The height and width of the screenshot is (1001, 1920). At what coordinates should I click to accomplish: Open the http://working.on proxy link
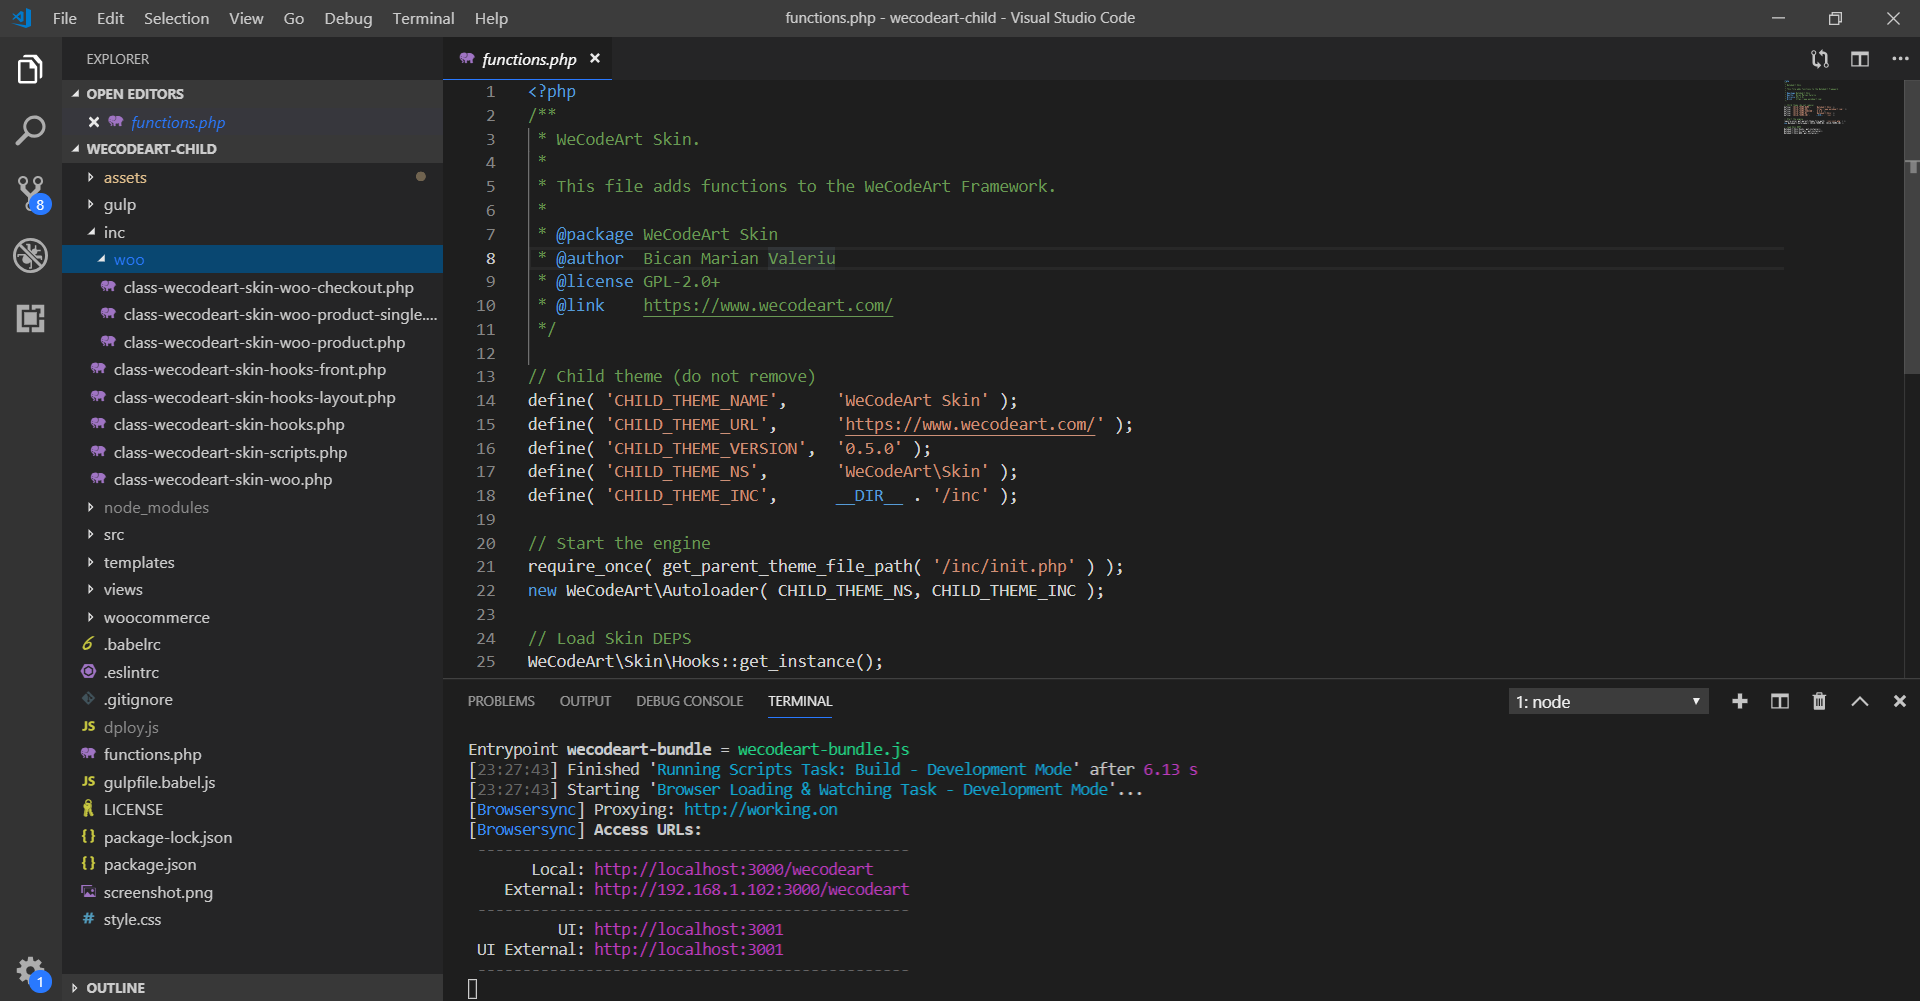coord(760,809)
